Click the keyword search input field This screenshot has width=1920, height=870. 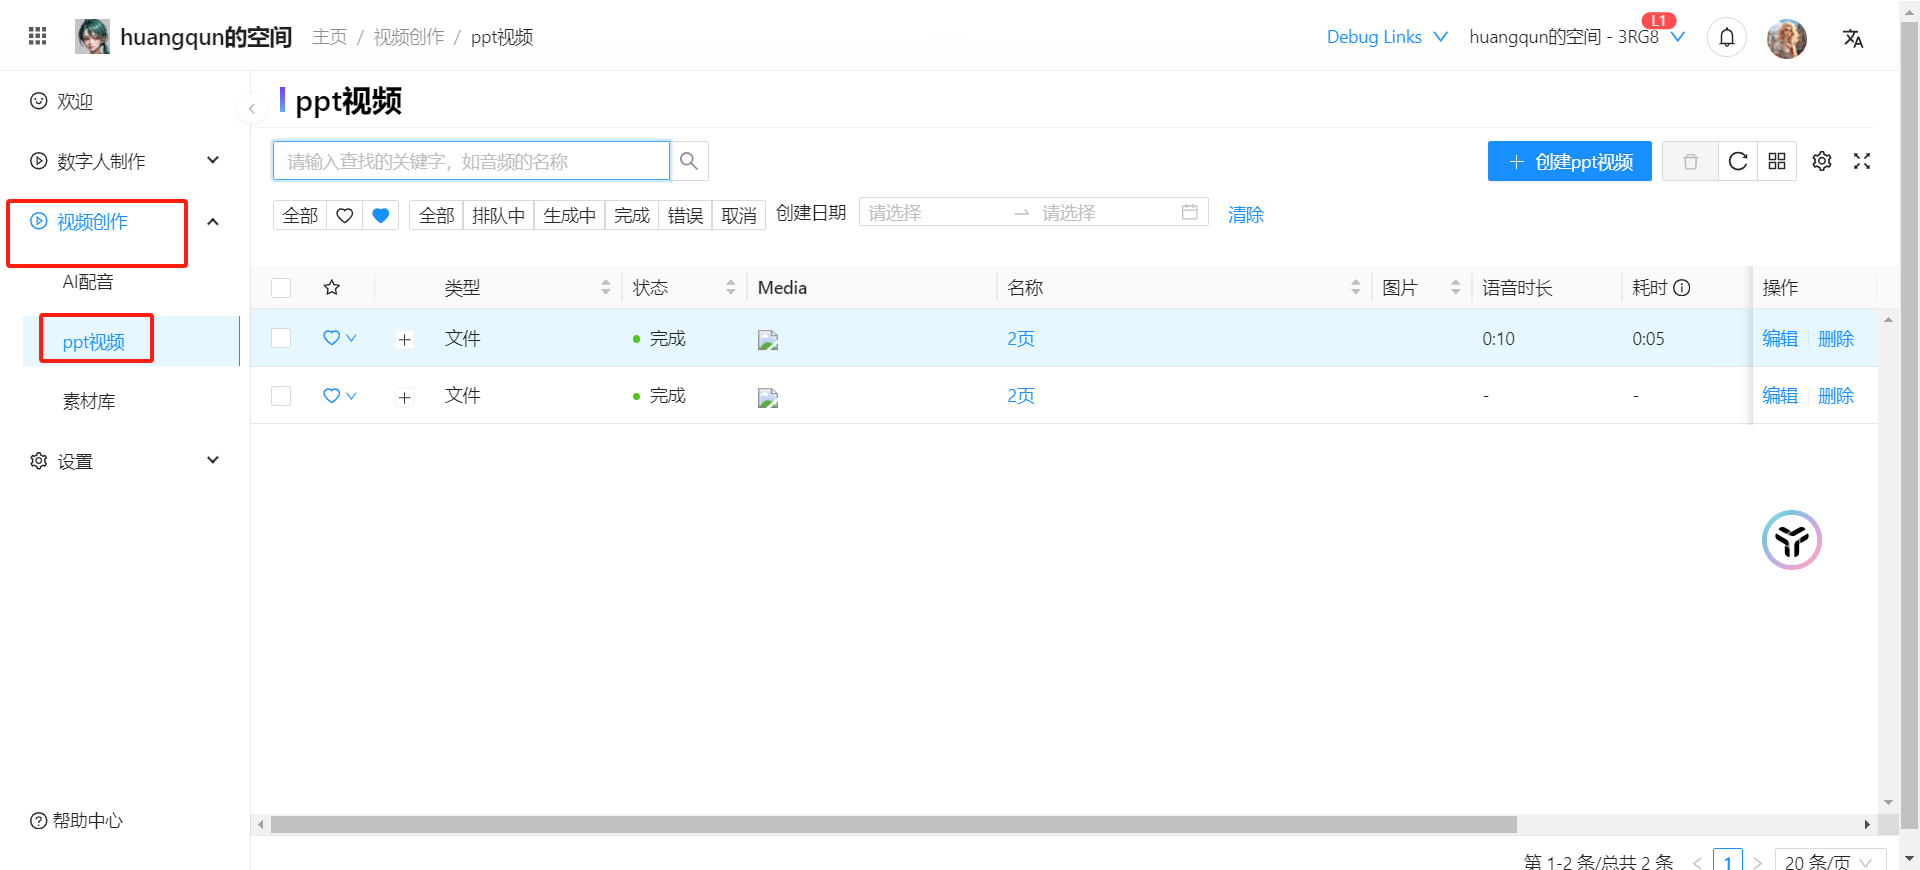pyautogui.click(x=471, y=161)
